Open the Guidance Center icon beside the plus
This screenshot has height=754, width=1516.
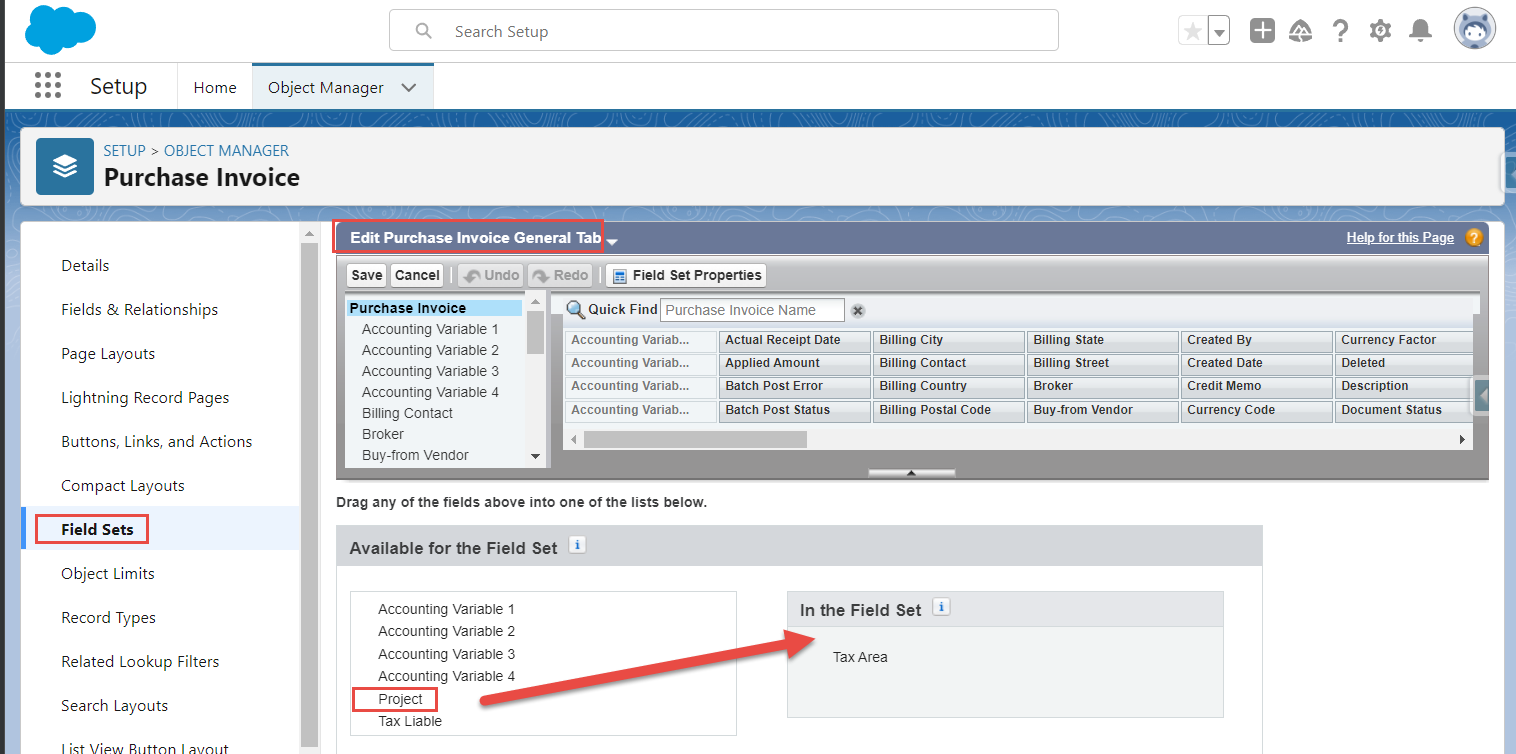[1301, 31]
